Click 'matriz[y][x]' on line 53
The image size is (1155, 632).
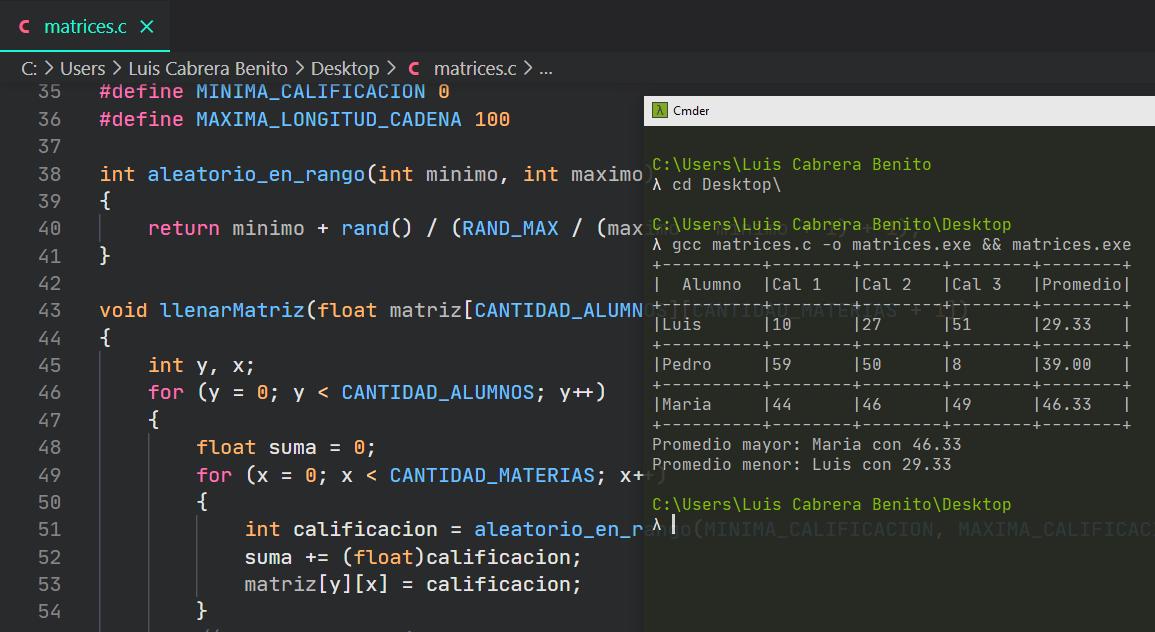click(316, 583)
